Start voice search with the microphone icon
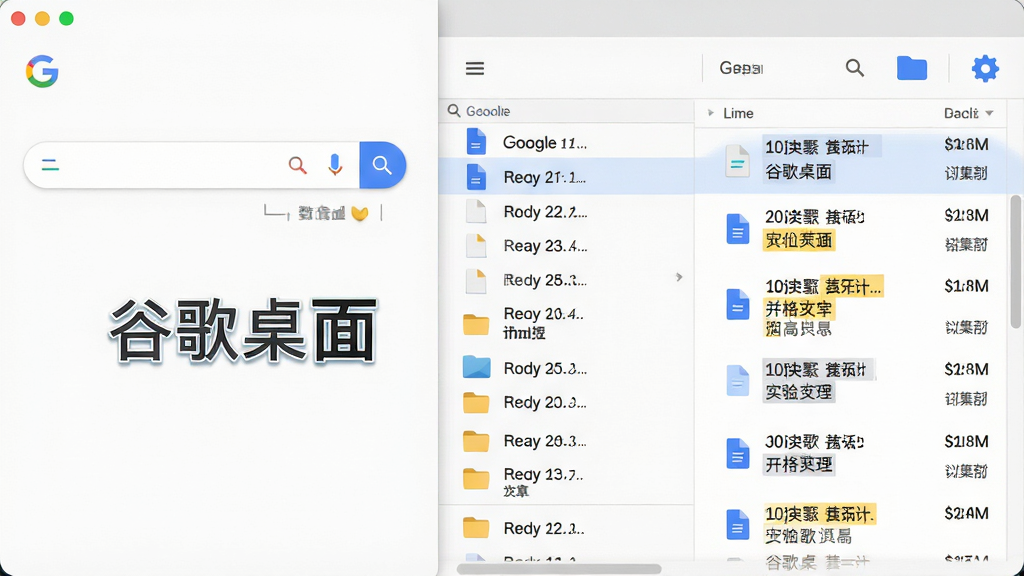1024x576 pixels. (x=335, y=165)
